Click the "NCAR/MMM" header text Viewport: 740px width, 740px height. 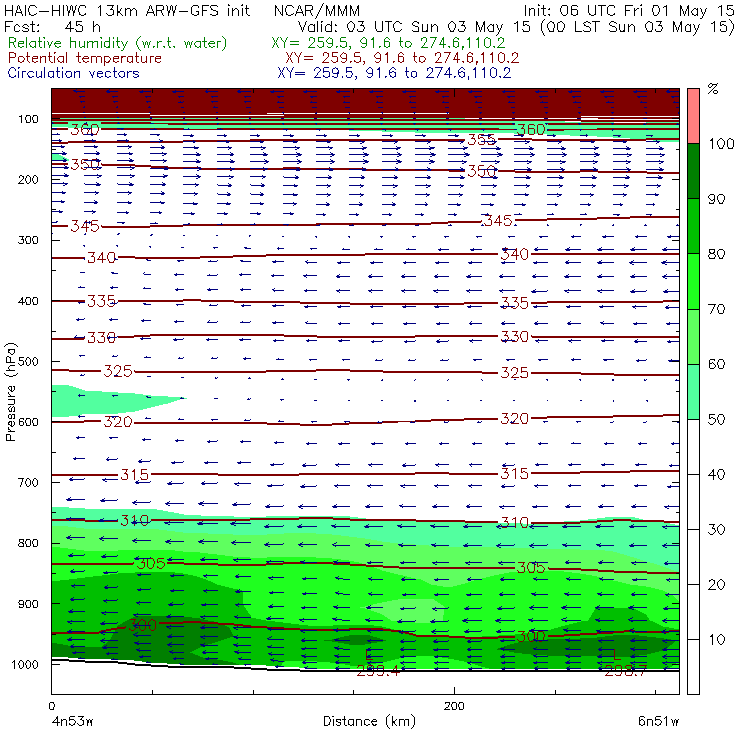tap(317, 10)
